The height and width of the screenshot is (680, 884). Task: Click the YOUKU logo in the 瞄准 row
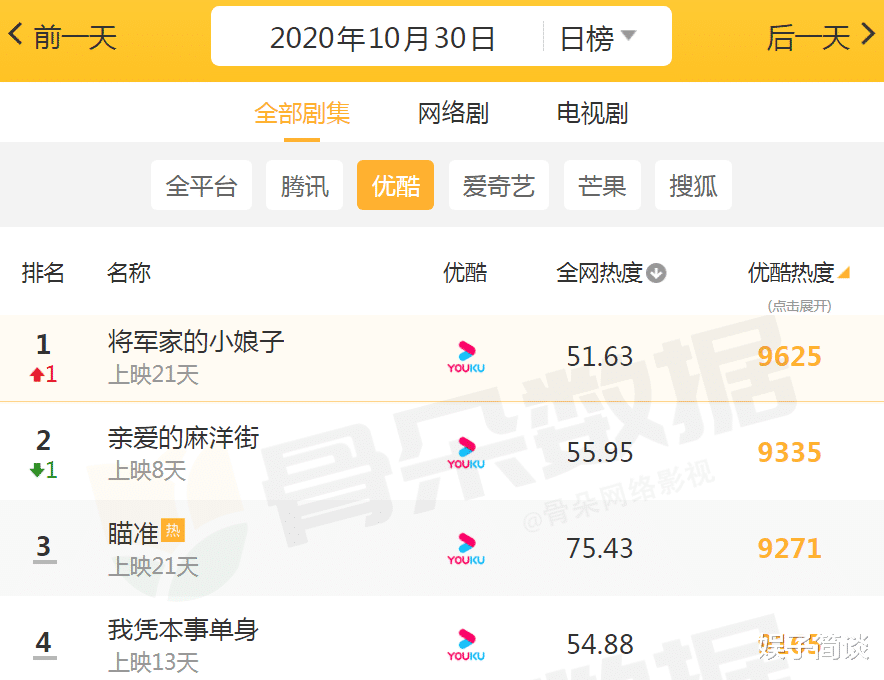pyautogui.click(x=464, y=549)
